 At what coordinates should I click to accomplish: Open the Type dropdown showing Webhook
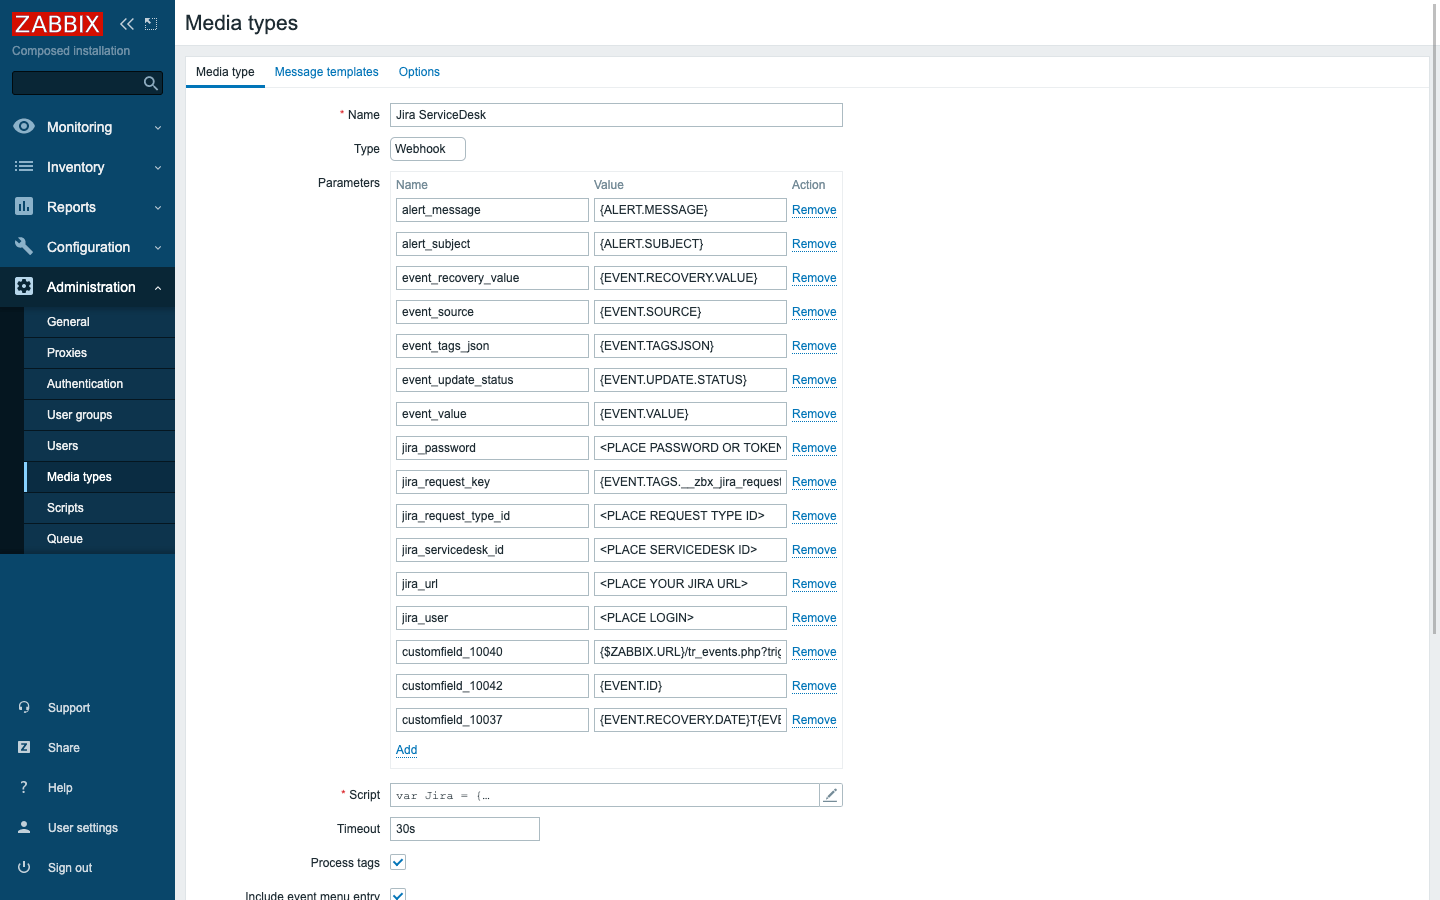coord(427,149)
